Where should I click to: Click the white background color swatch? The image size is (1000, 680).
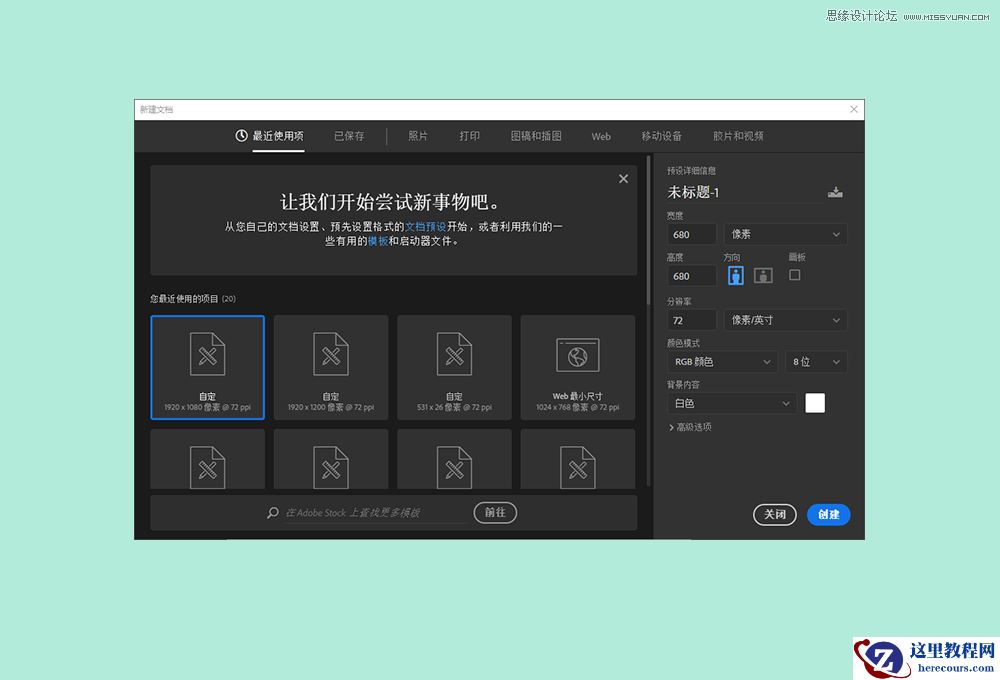coord(815,402)
